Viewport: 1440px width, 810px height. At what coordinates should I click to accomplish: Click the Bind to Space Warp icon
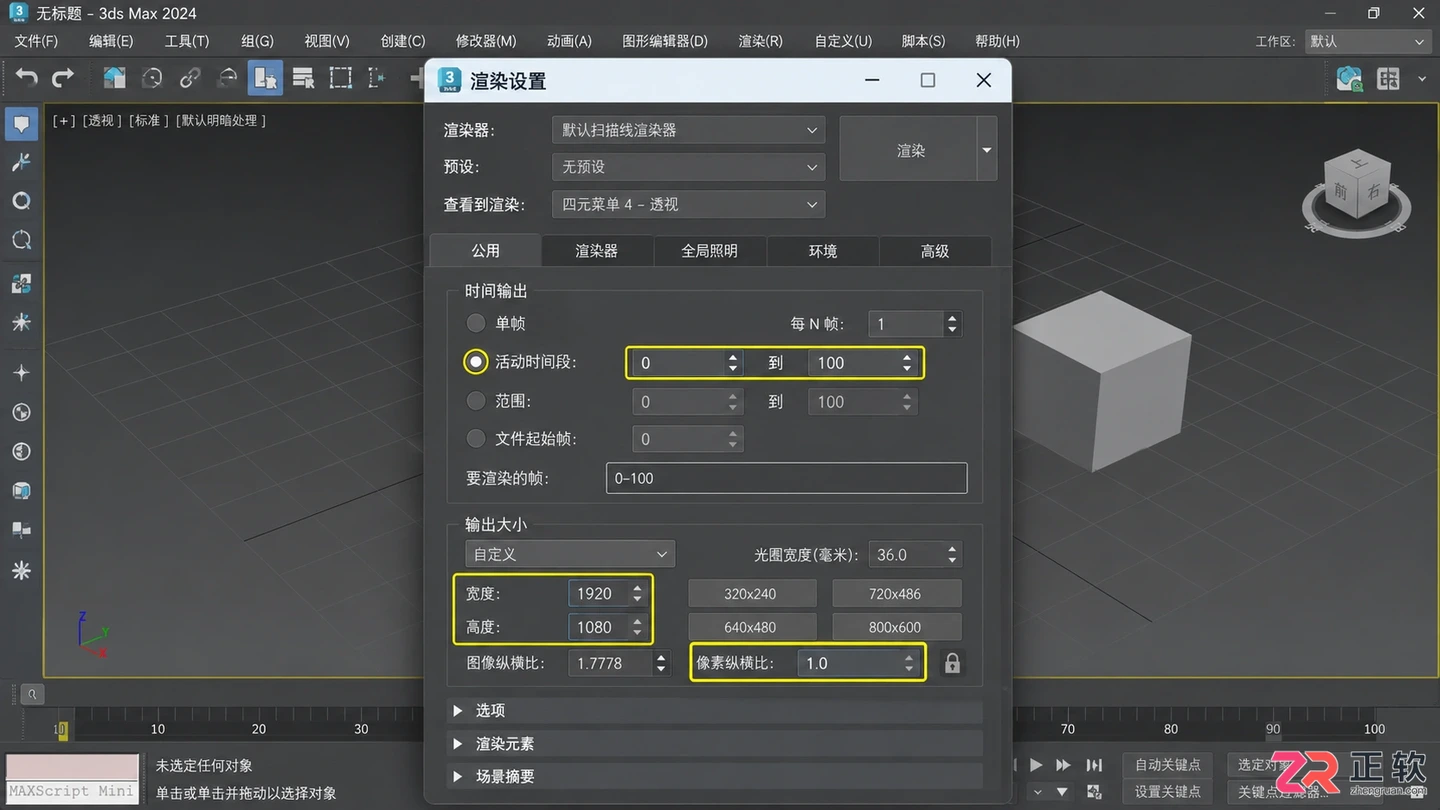tap(228, 78)
